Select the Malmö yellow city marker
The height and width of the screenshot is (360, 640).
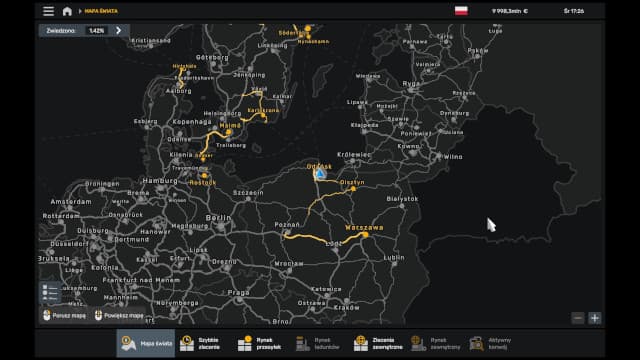[x=229, y=132]
